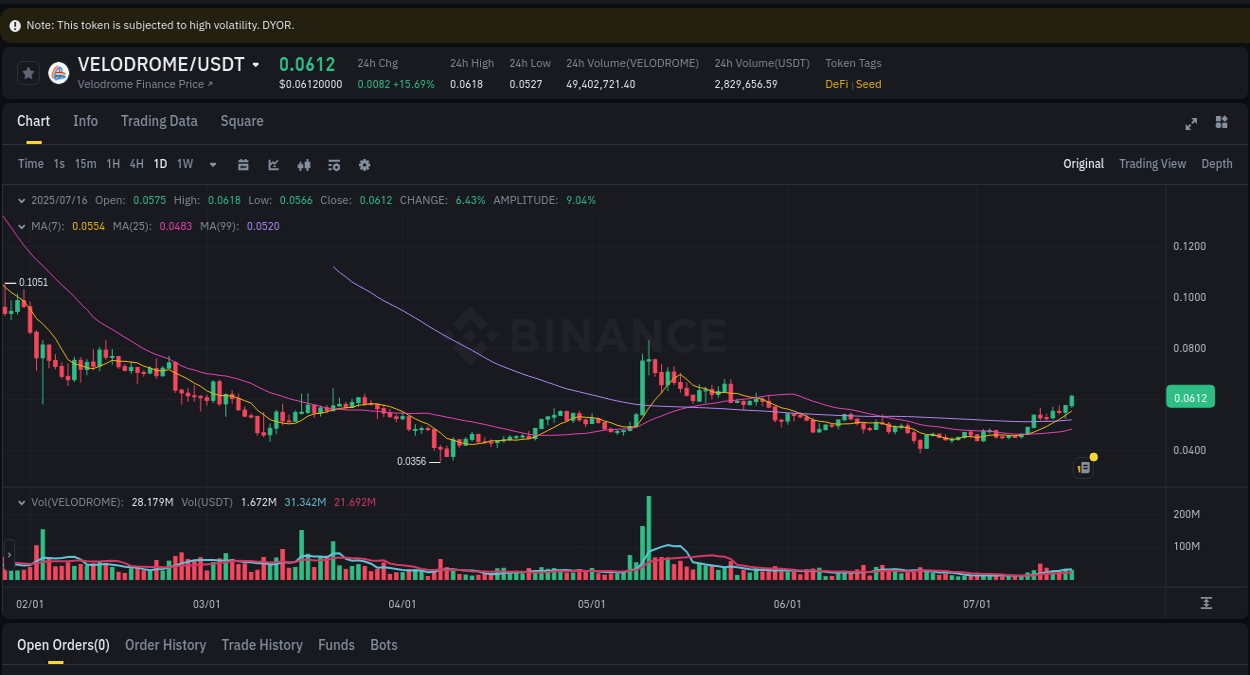Collapse the Vol(VELODROME) volume panel
This screenshot has width=1250, height=675.
click(20, 502)
